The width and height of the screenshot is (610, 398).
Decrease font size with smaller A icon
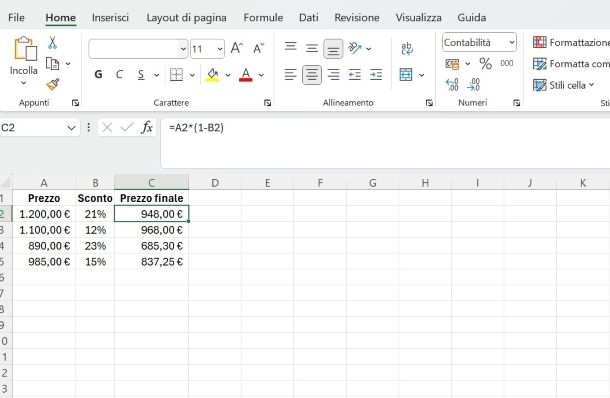point(259,48)
